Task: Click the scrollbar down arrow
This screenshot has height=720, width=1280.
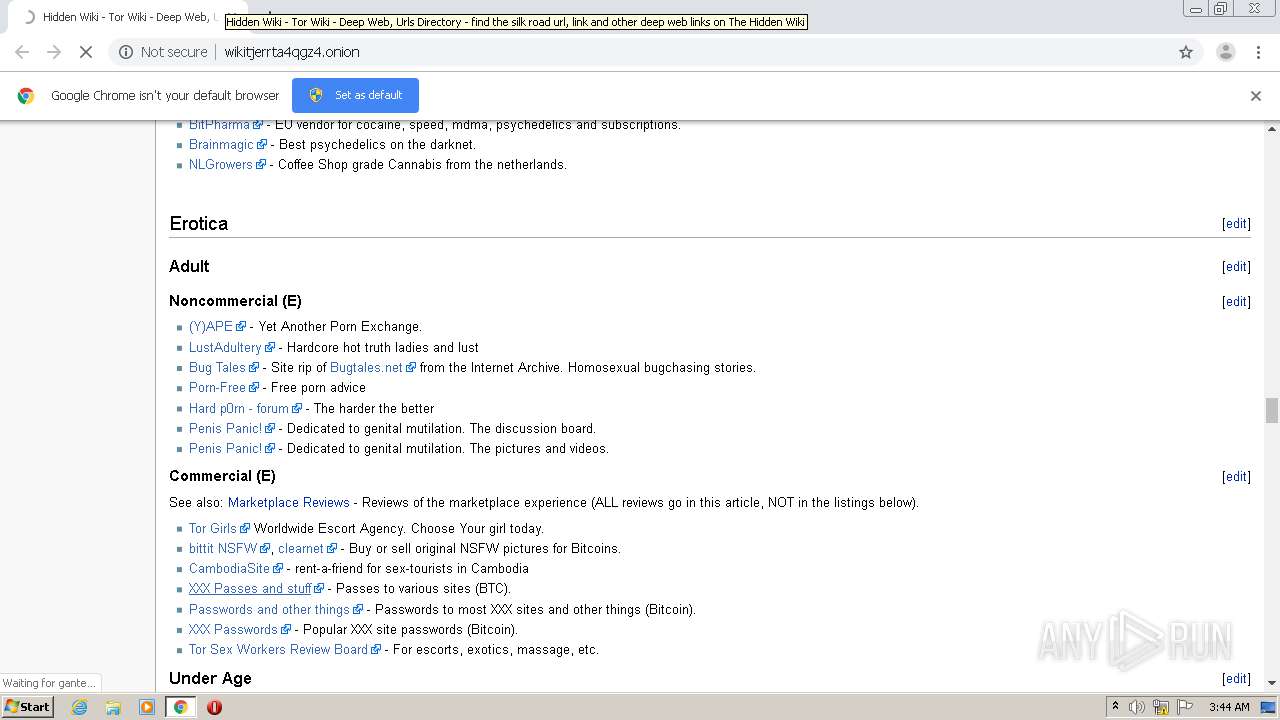Action: pyautogui.click(x=1272, y=682)
